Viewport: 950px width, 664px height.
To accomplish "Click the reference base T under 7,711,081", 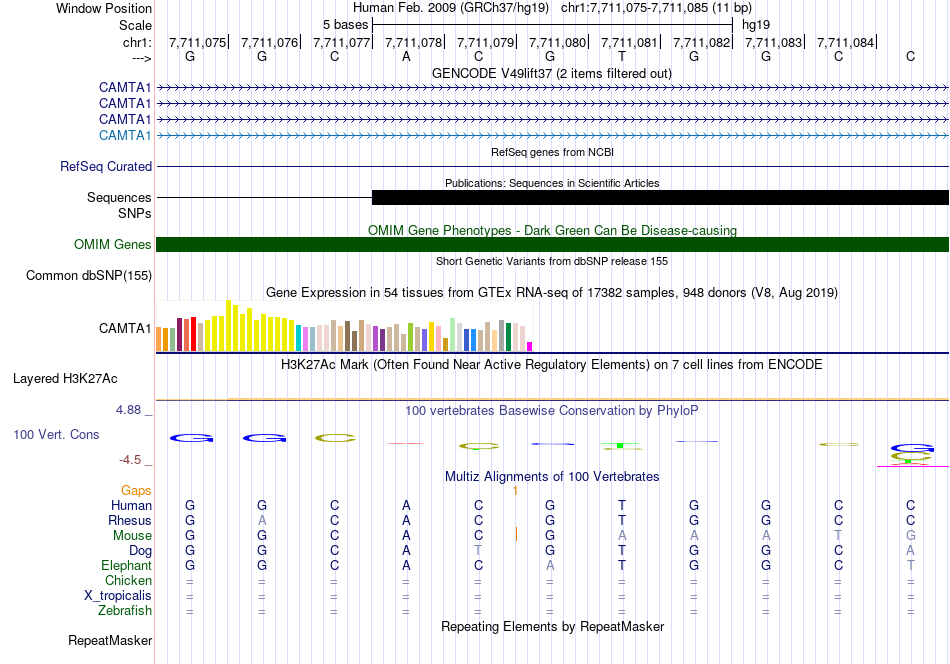I will click(622, 56).
